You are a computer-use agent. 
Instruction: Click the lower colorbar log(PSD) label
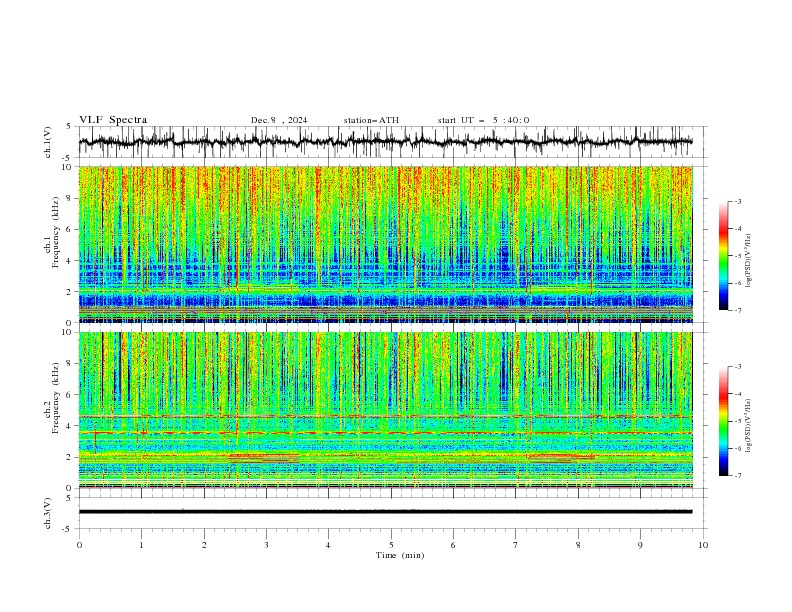[749, 426]
